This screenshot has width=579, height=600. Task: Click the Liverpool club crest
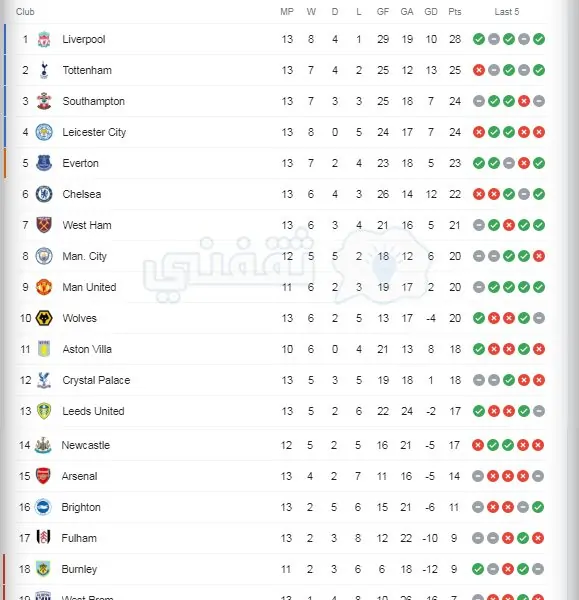44,39
